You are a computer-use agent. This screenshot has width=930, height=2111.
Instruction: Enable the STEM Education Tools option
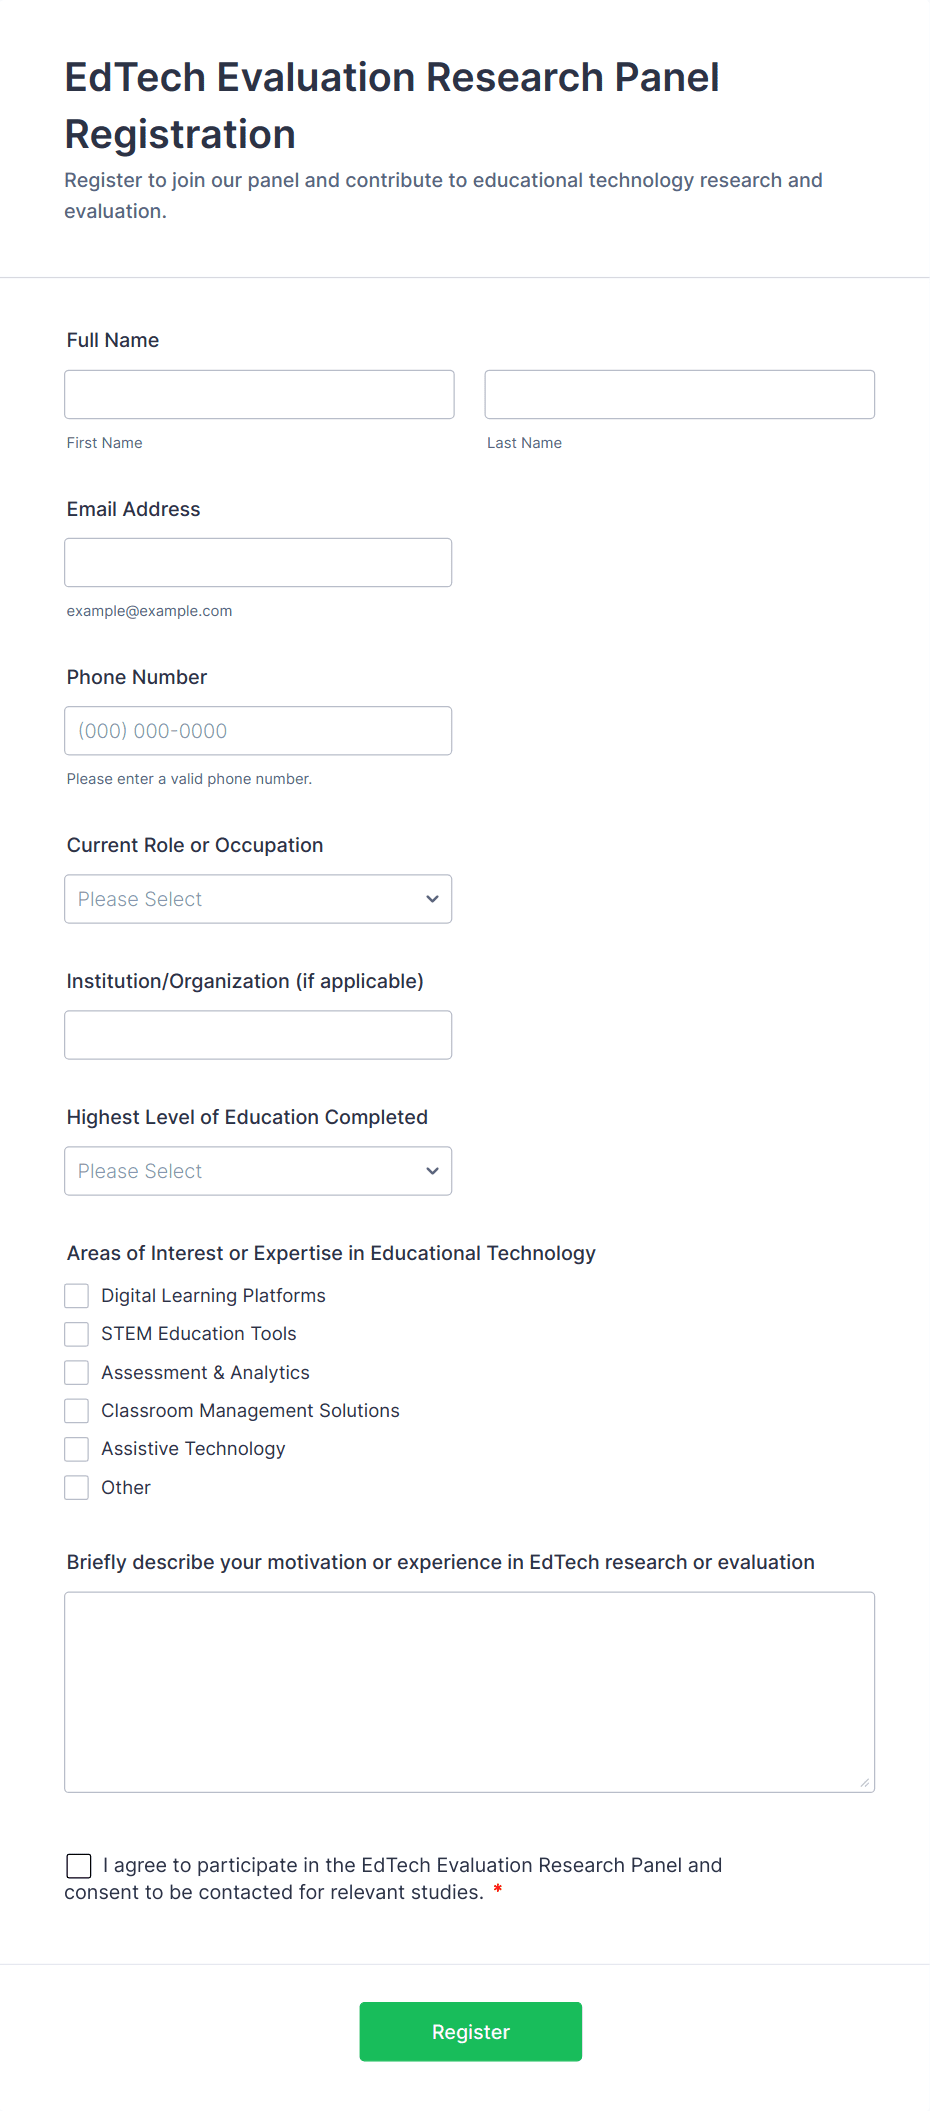(76, 1333)
